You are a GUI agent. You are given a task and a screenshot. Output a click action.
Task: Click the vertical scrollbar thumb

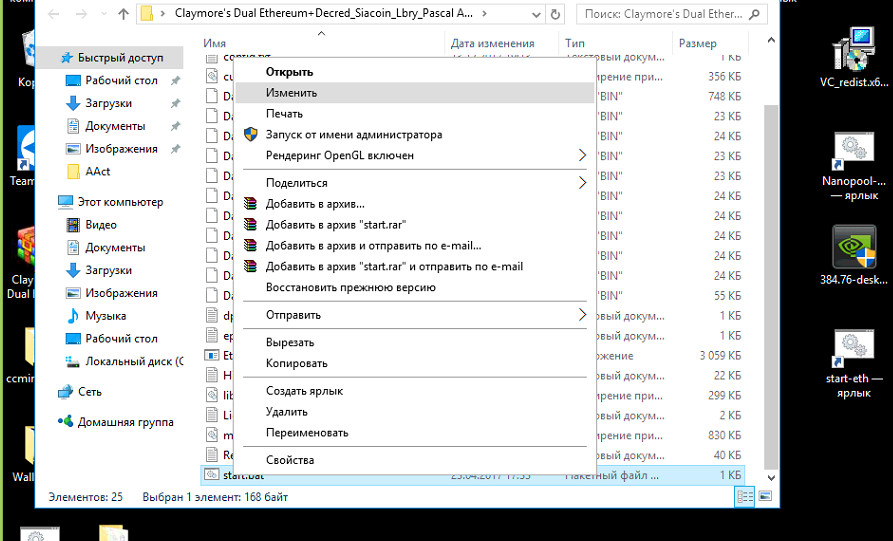click(771, 285)
